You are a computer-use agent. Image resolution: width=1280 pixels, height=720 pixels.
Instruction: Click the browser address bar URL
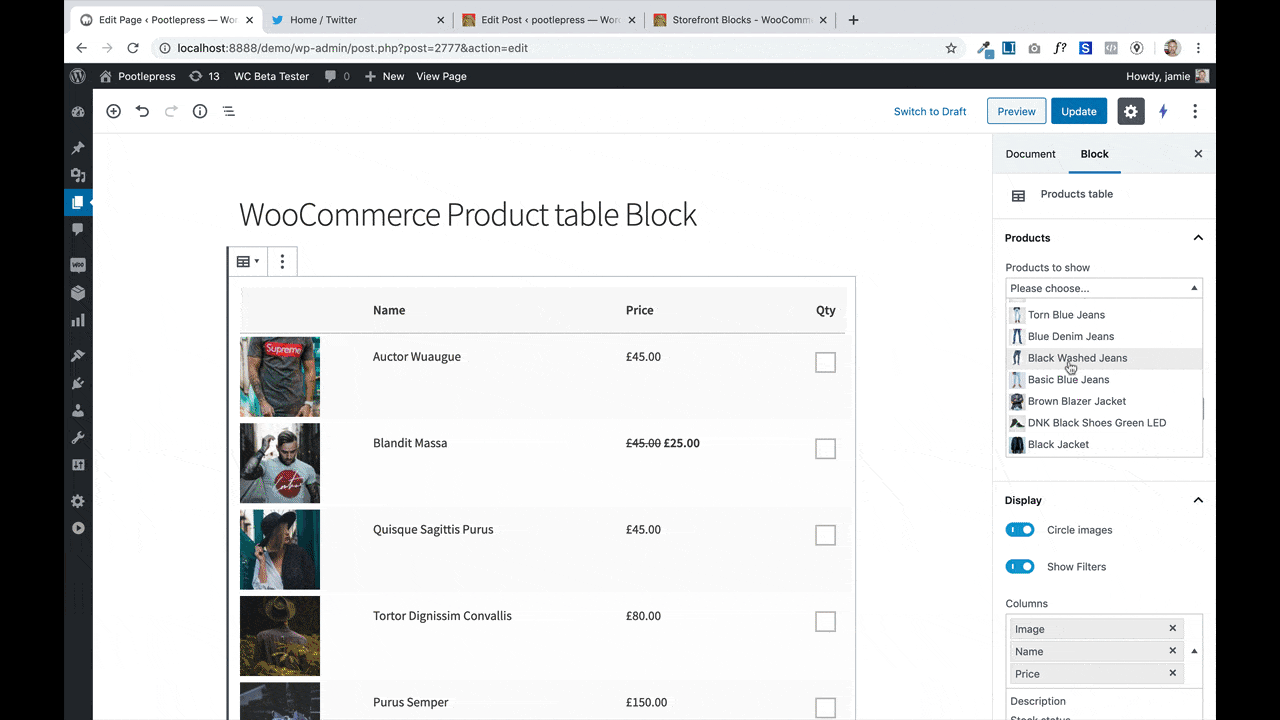(352, 48)
